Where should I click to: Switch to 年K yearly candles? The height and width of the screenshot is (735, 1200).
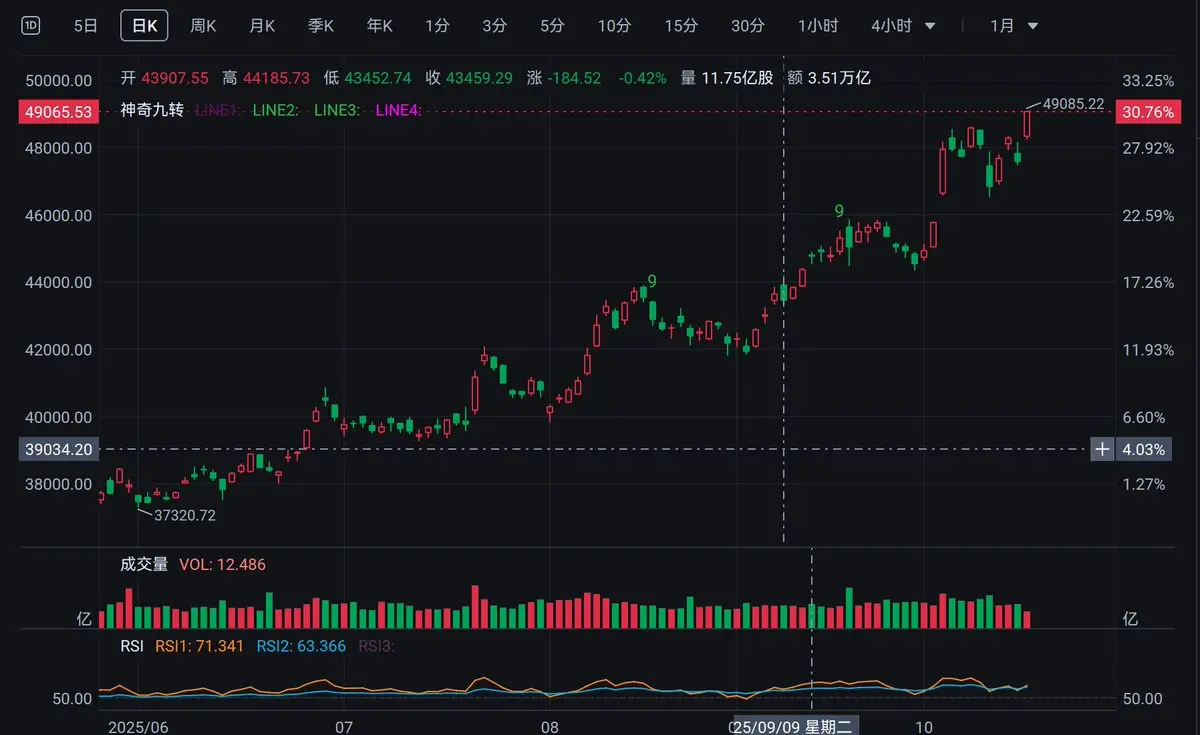(380, 26)
